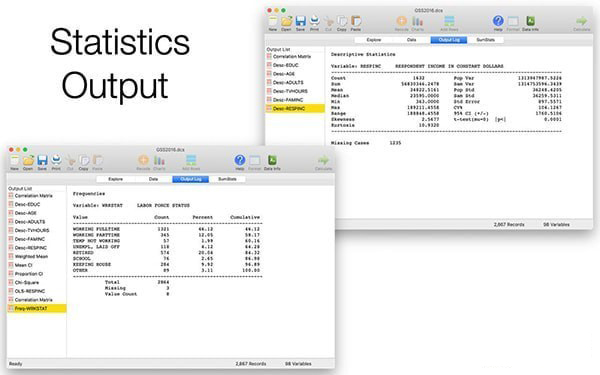The image size is (600, 375).
Task: Select Output Log tab in front Frequencies window
Action: [191, 179]
